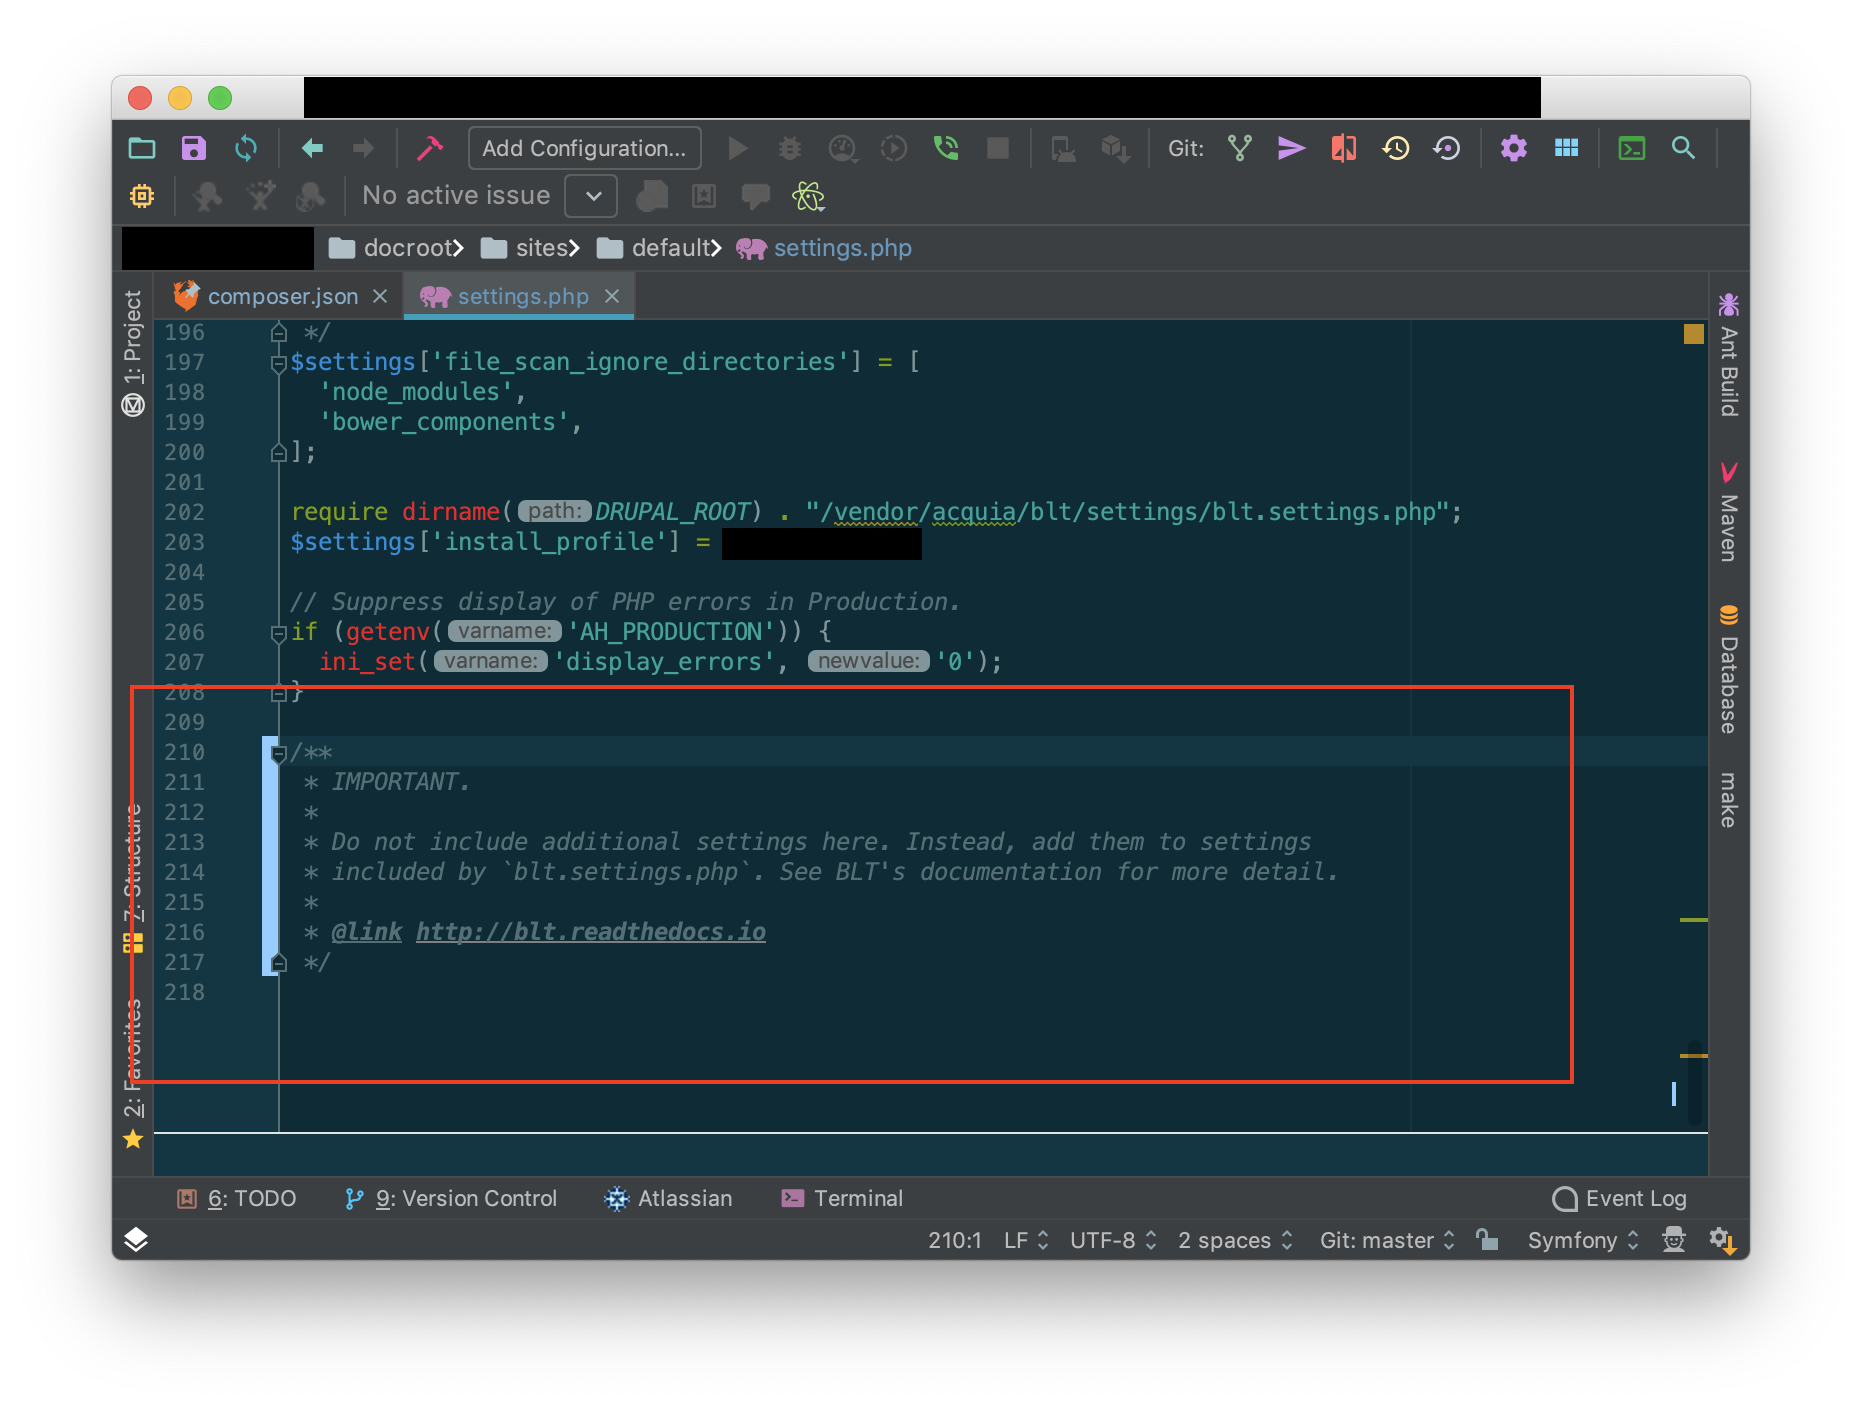Screen dimensions: 1862x1408
Task: Click the yellow inspection indicator square
Action: click(1694, 334)
